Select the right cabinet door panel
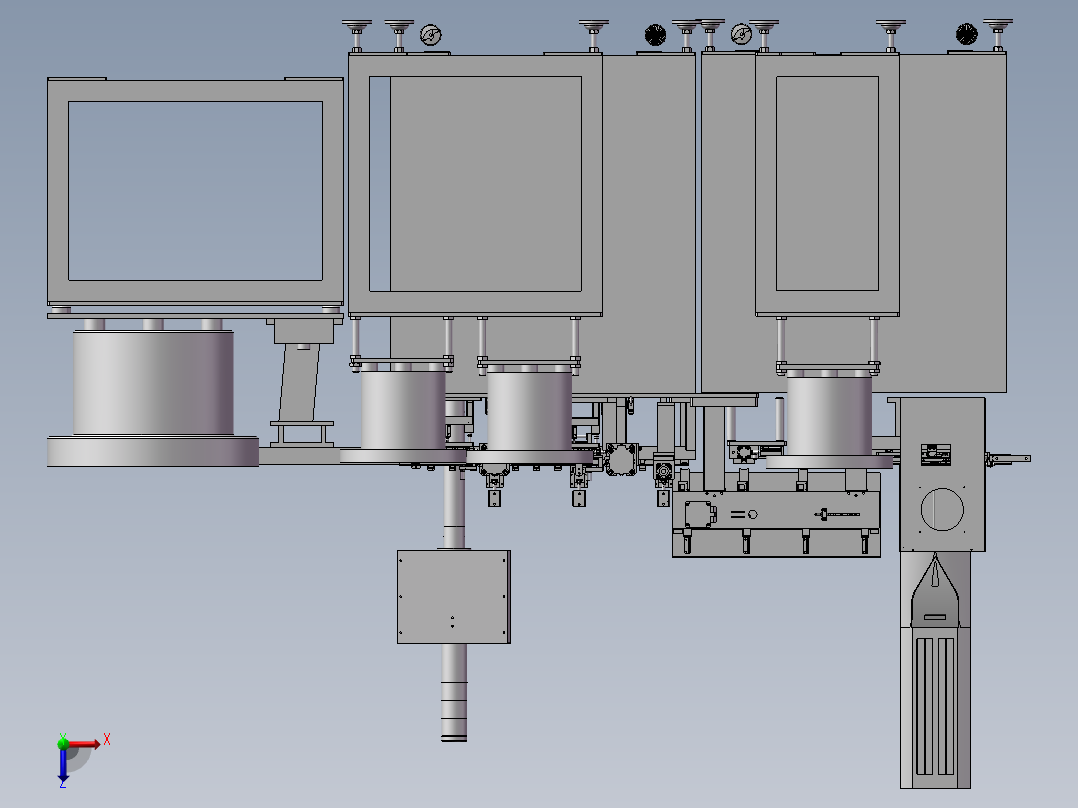The image size is (1078, 808). pyautogui.click(x=827, y=184)
